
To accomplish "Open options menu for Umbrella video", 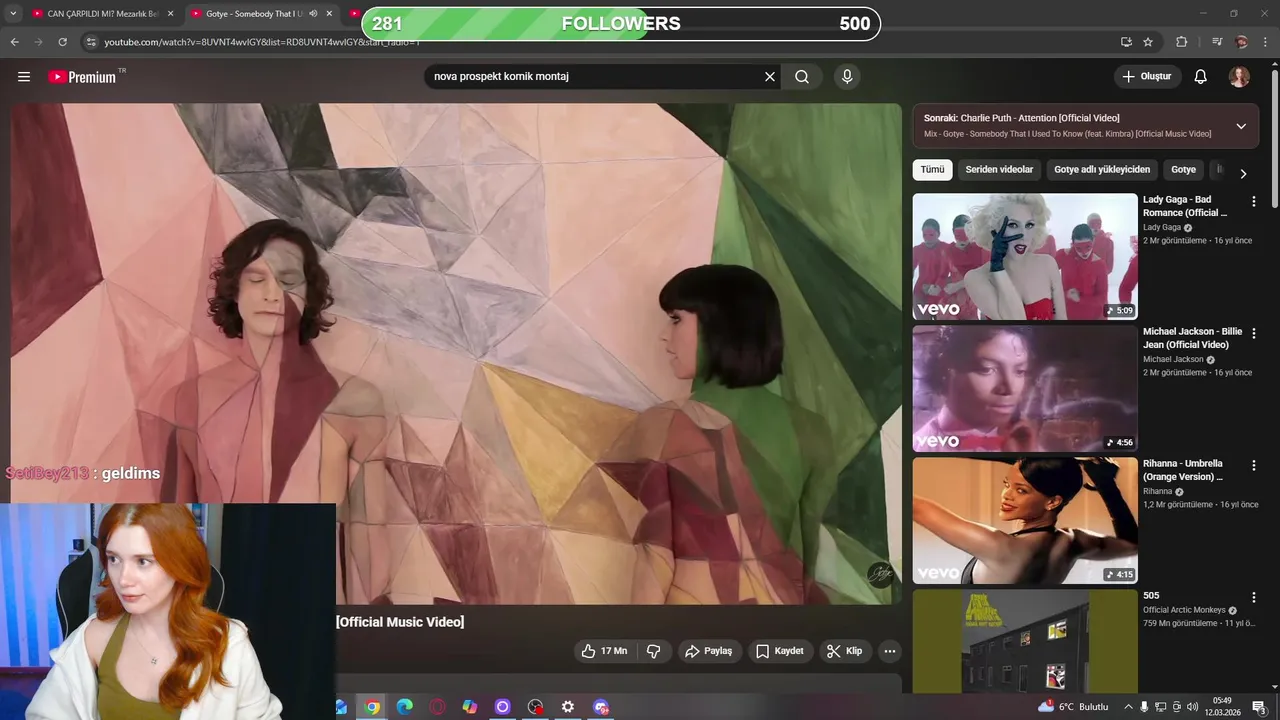I will 1253,465.
